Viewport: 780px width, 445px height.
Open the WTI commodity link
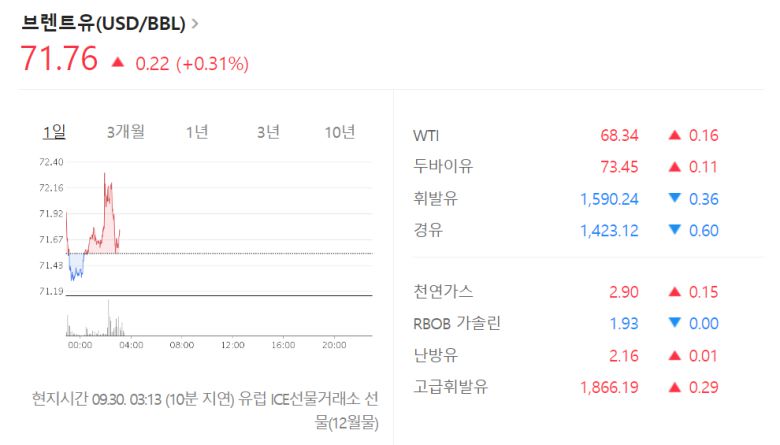pos(426,136)
